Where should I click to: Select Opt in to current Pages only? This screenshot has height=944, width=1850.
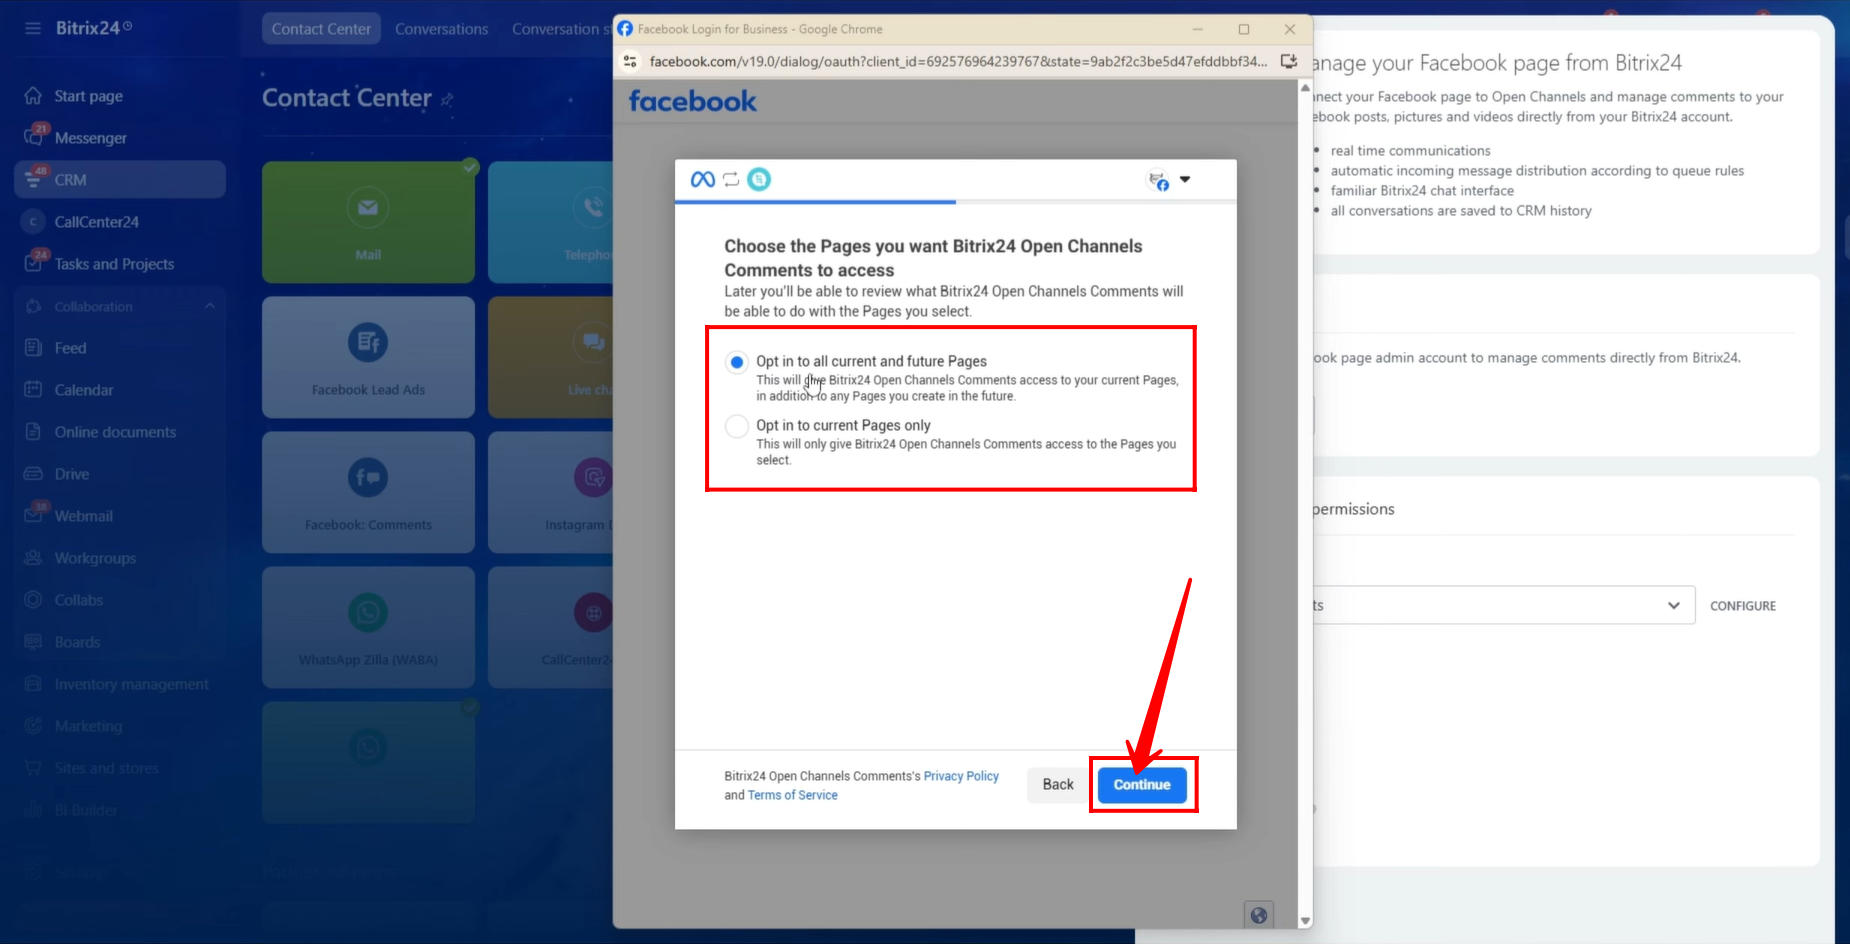[737, 426]
